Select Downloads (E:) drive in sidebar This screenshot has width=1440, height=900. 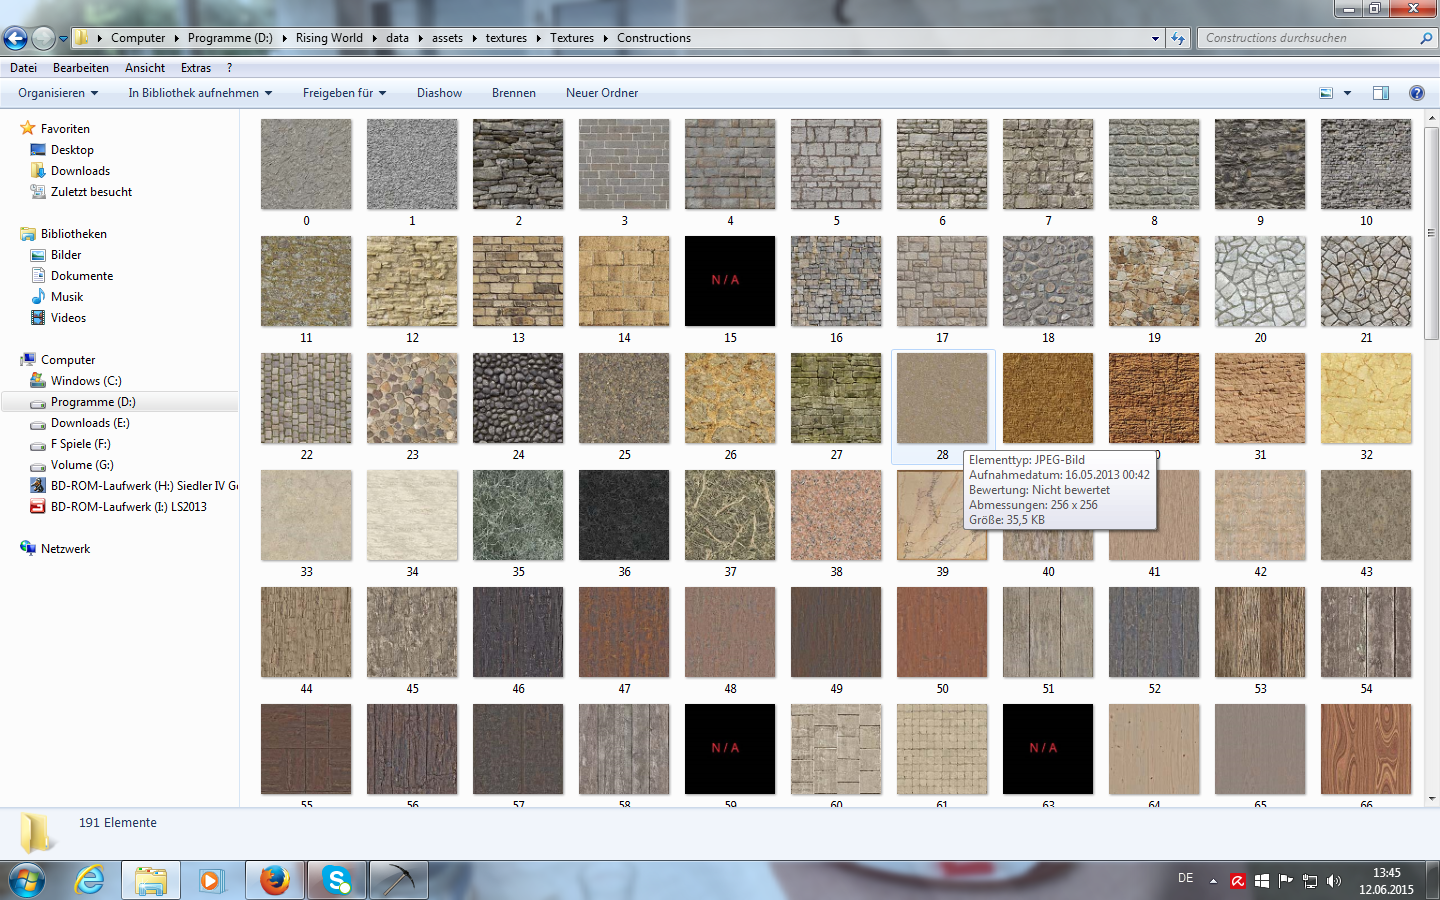(x=90, y=423)
